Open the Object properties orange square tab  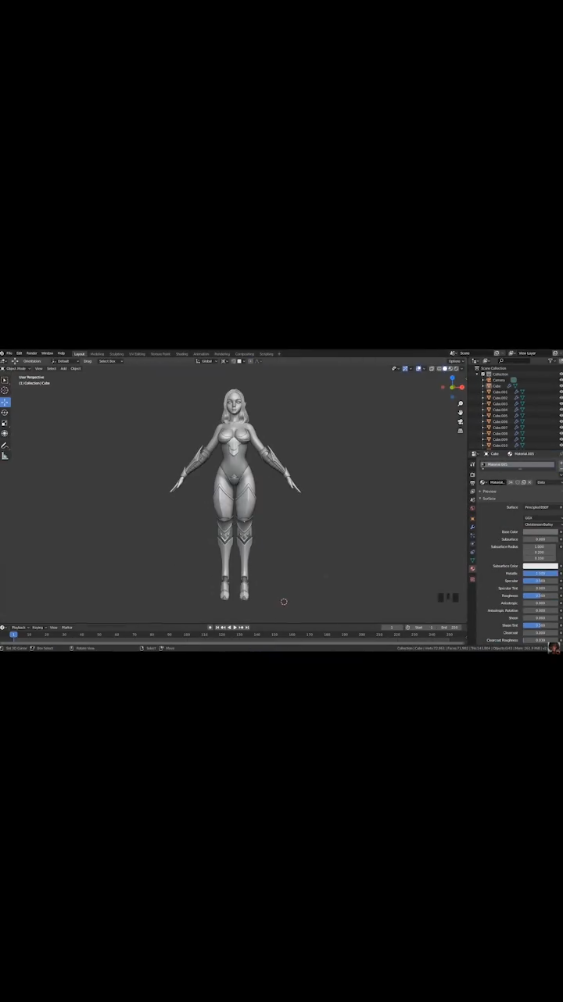tap(472, 518)
